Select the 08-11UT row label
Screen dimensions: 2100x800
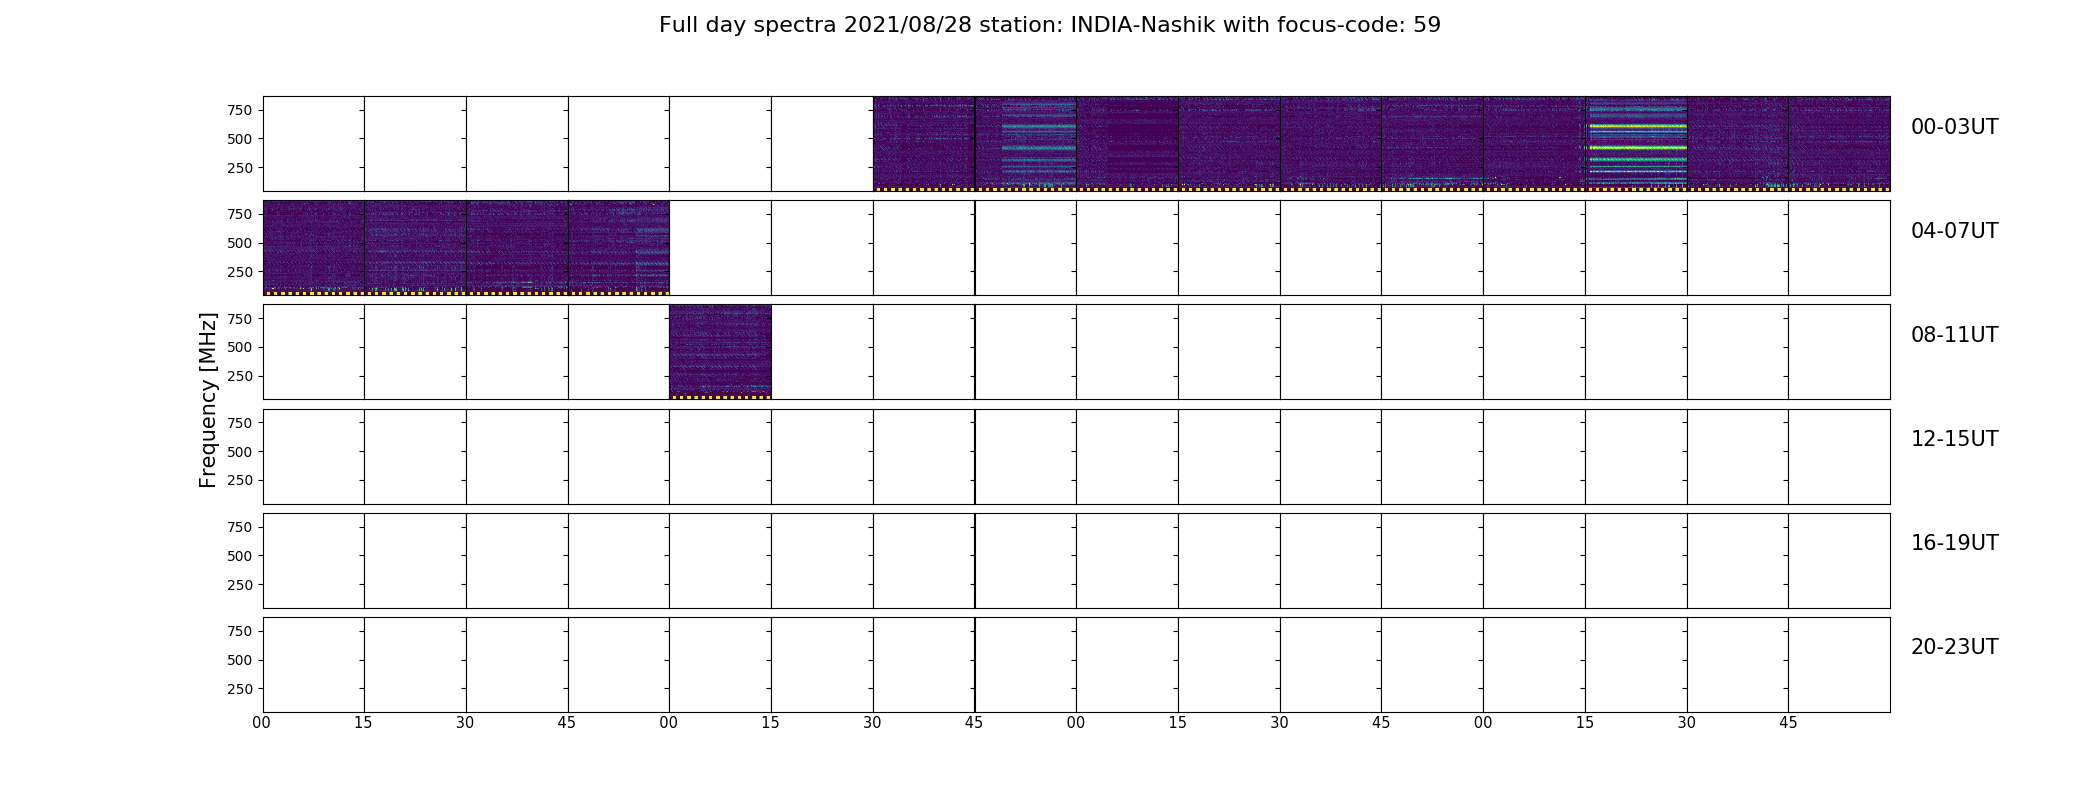point(1954,335)
